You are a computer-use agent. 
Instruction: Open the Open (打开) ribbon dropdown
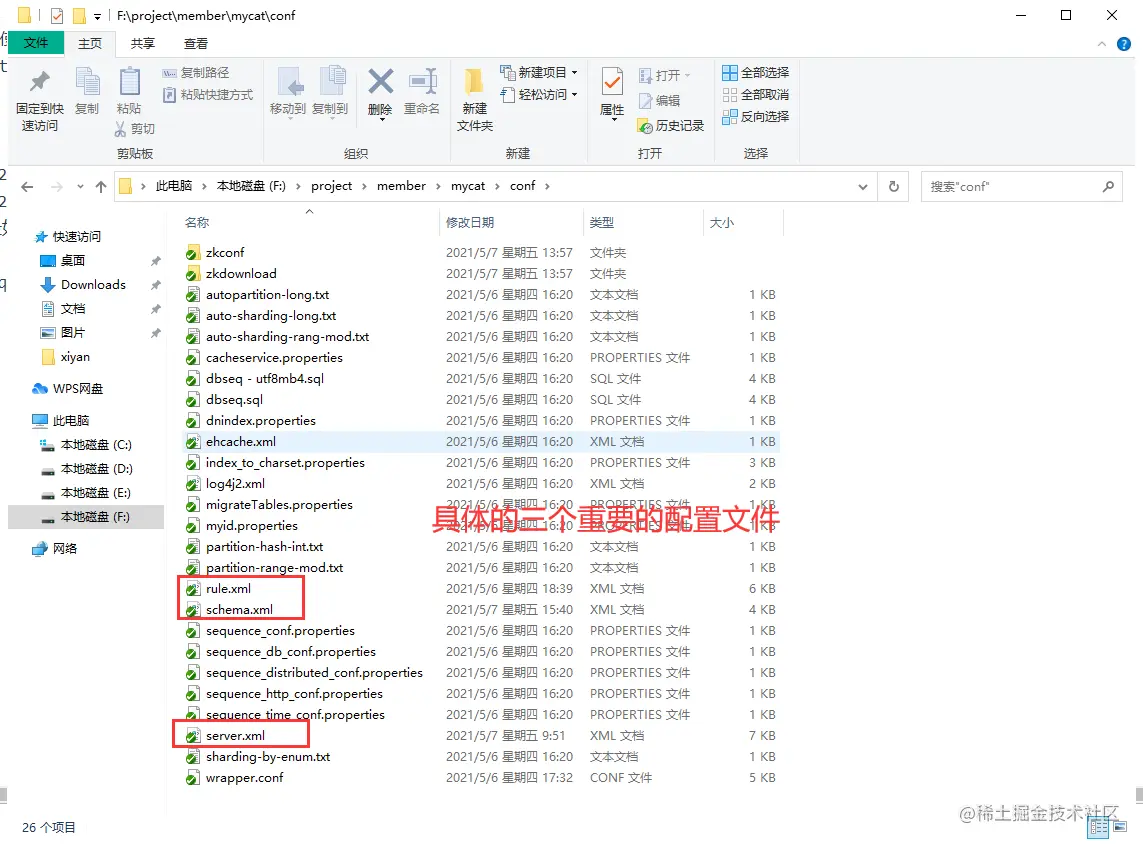coord(665,76)
